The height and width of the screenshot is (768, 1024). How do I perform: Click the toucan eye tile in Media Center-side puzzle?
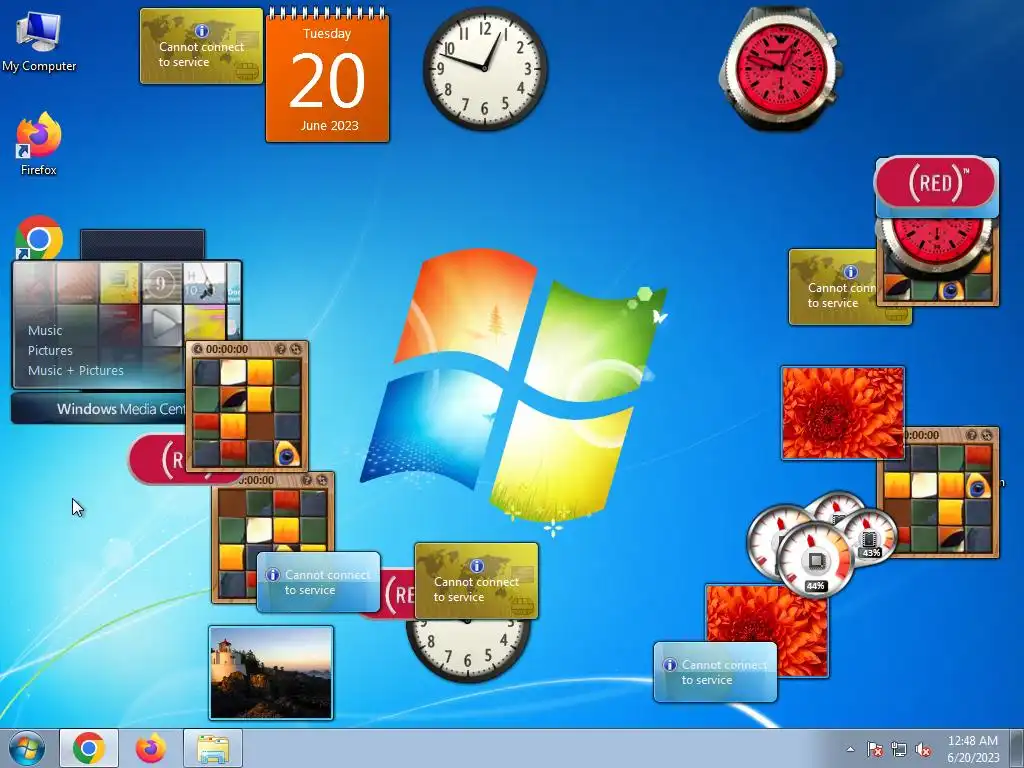pyautogui.click(x=287, y=454)
